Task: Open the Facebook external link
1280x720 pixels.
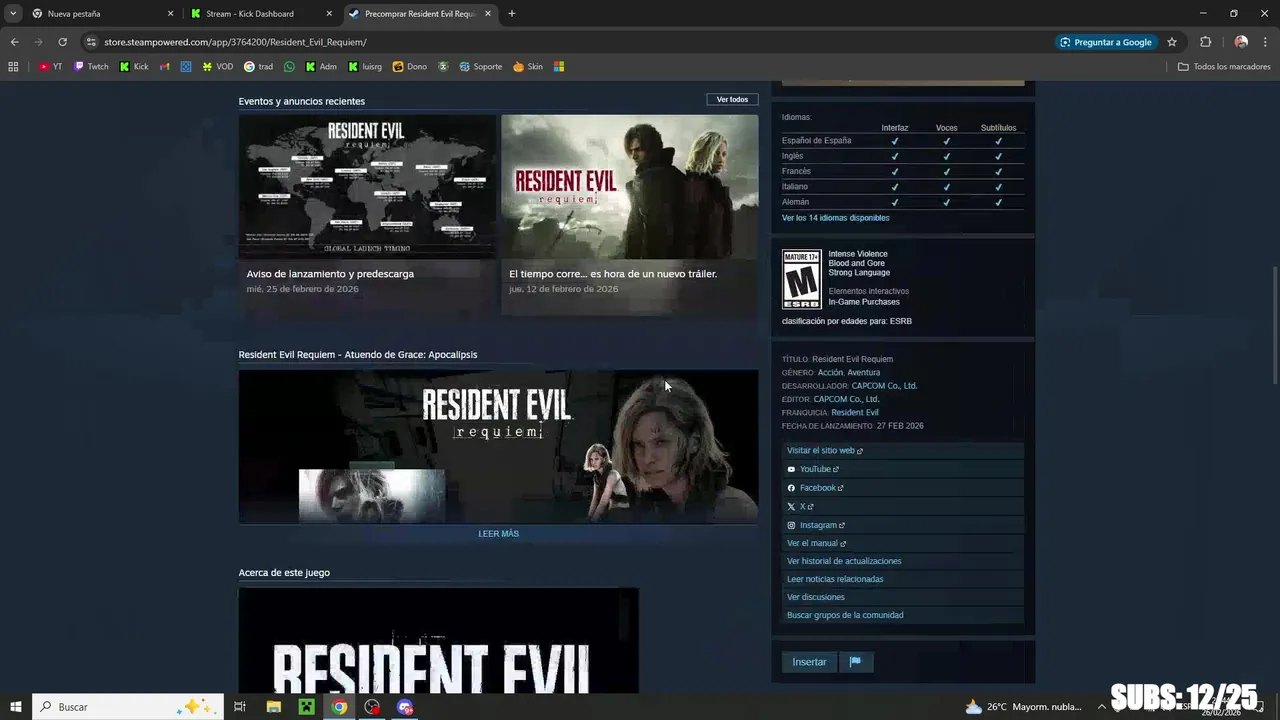Action: click(x=815, y=488)
